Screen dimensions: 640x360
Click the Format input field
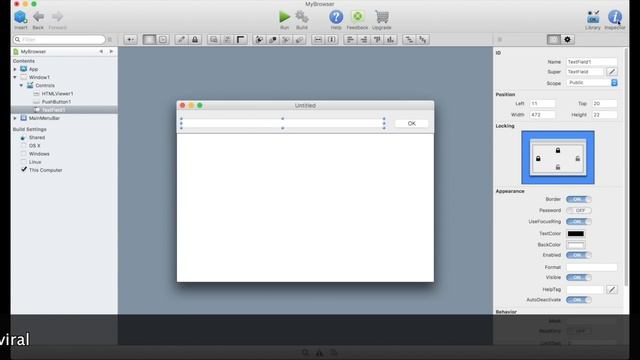point(591,267)
